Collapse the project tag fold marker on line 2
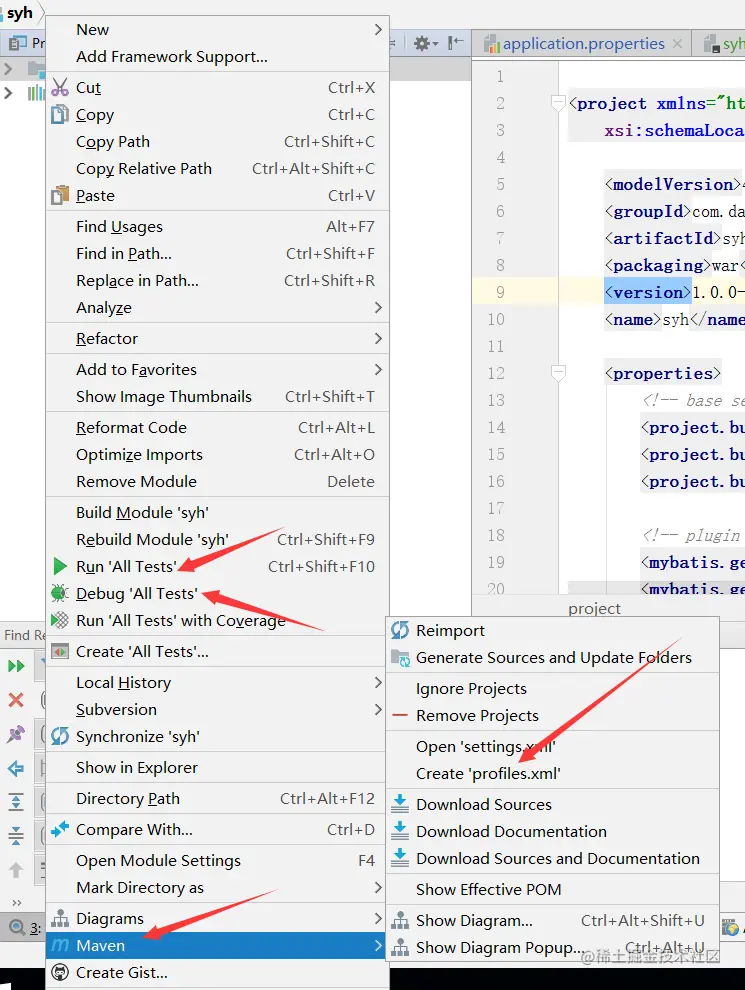745x990 pixels. [558, 103]
